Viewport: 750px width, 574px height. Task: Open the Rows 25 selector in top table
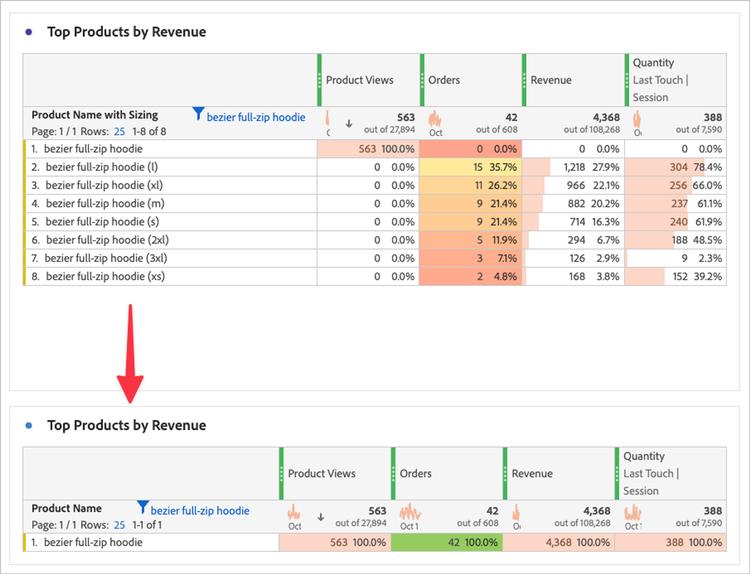(x=119, y=131)
